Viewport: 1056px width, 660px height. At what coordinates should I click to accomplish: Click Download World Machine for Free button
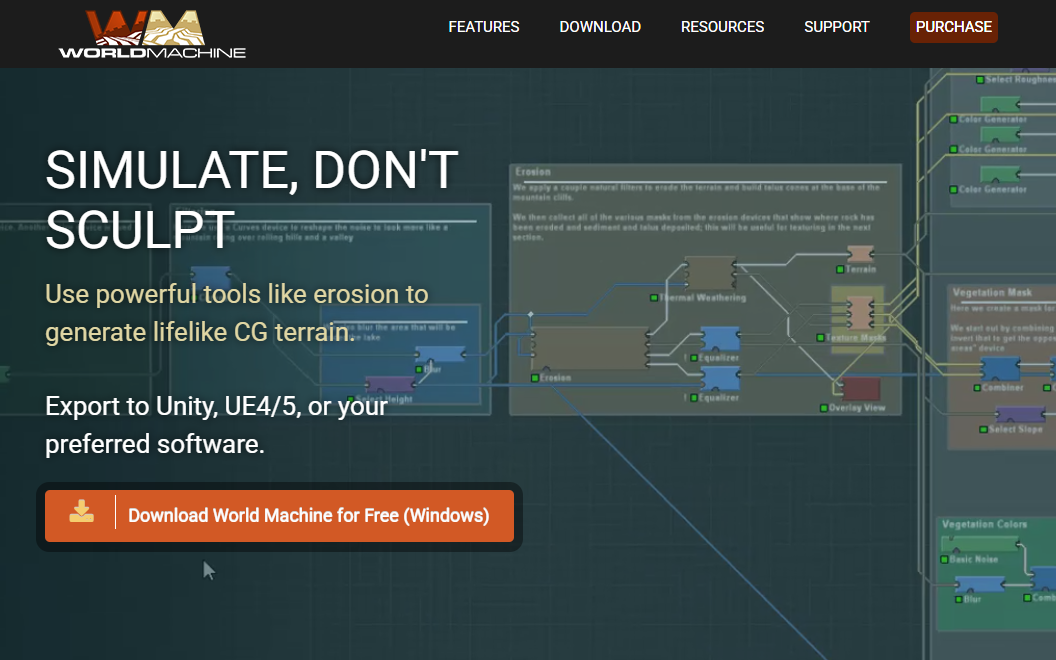pyautogui.click(x=308, y=516)
